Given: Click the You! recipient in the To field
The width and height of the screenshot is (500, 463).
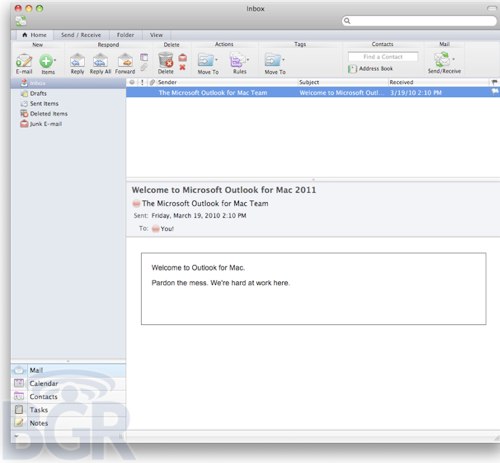Looking at the screenshot, I should [167, 229].
